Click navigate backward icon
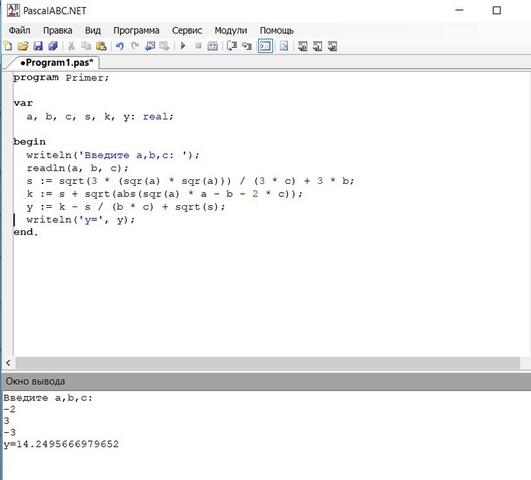 (x=150, y=46)
